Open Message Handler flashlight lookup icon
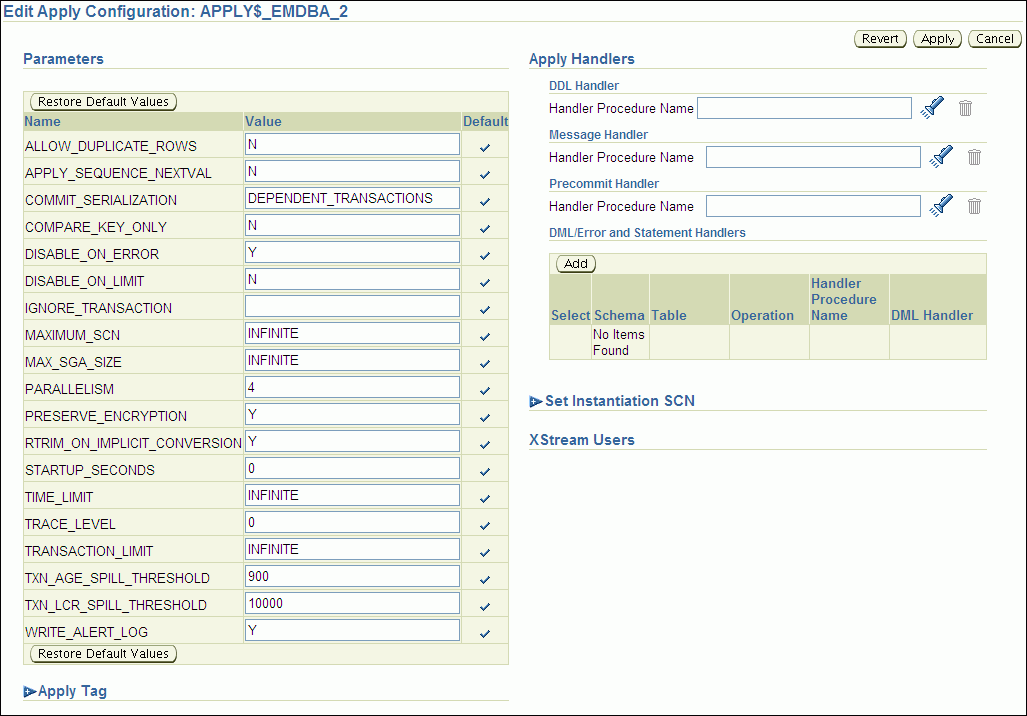Viewport: 1027px width, 716px height. pyautogui.click(x=941, y=157)
